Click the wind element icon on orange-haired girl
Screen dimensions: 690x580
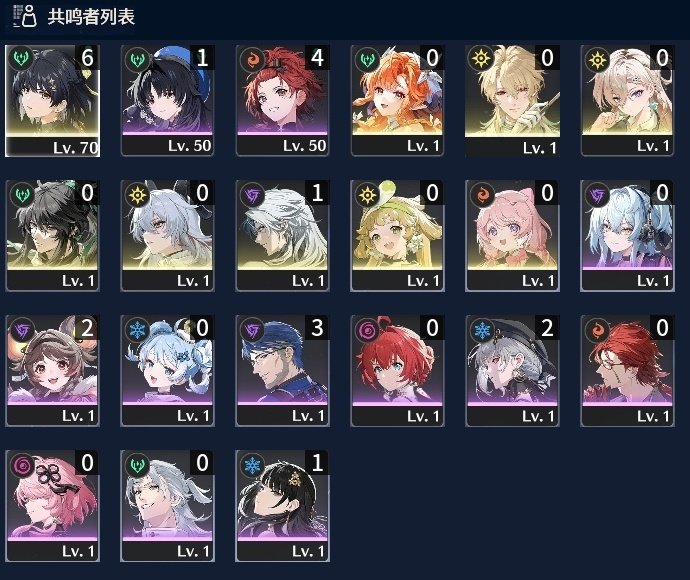367,59
